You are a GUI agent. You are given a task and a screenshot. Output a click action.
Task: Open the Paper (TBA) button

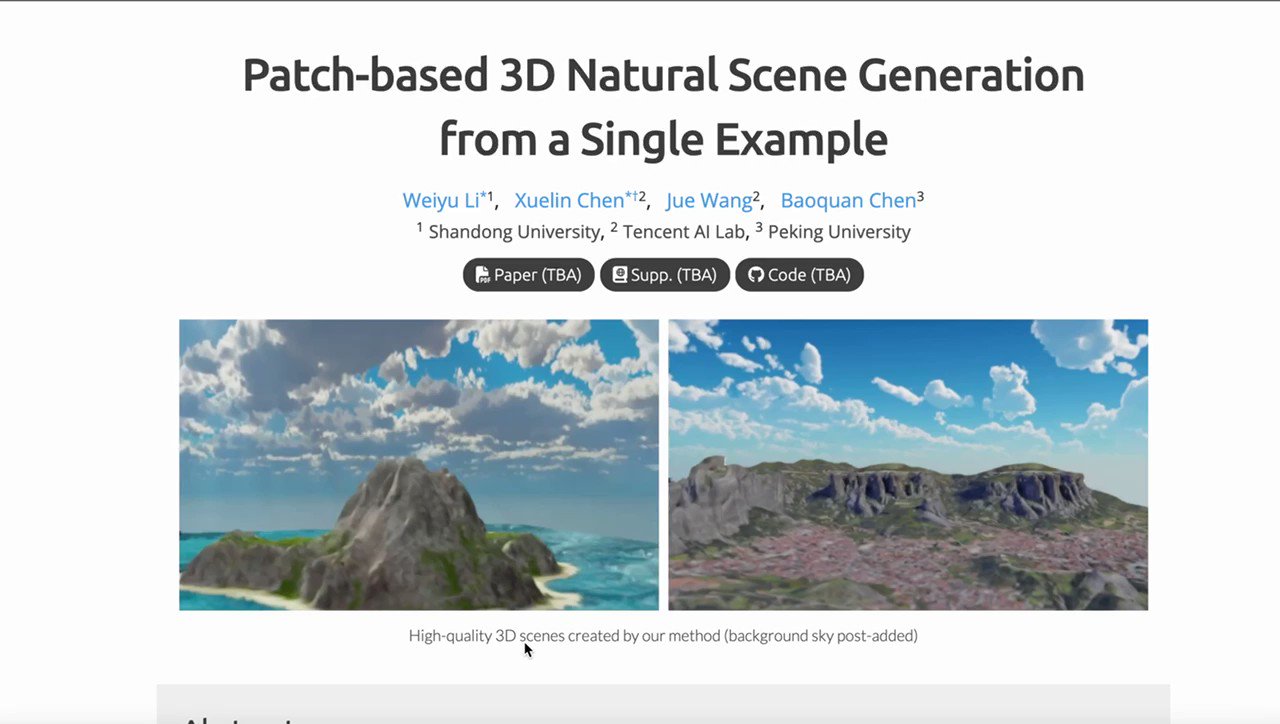click(528, 274)
